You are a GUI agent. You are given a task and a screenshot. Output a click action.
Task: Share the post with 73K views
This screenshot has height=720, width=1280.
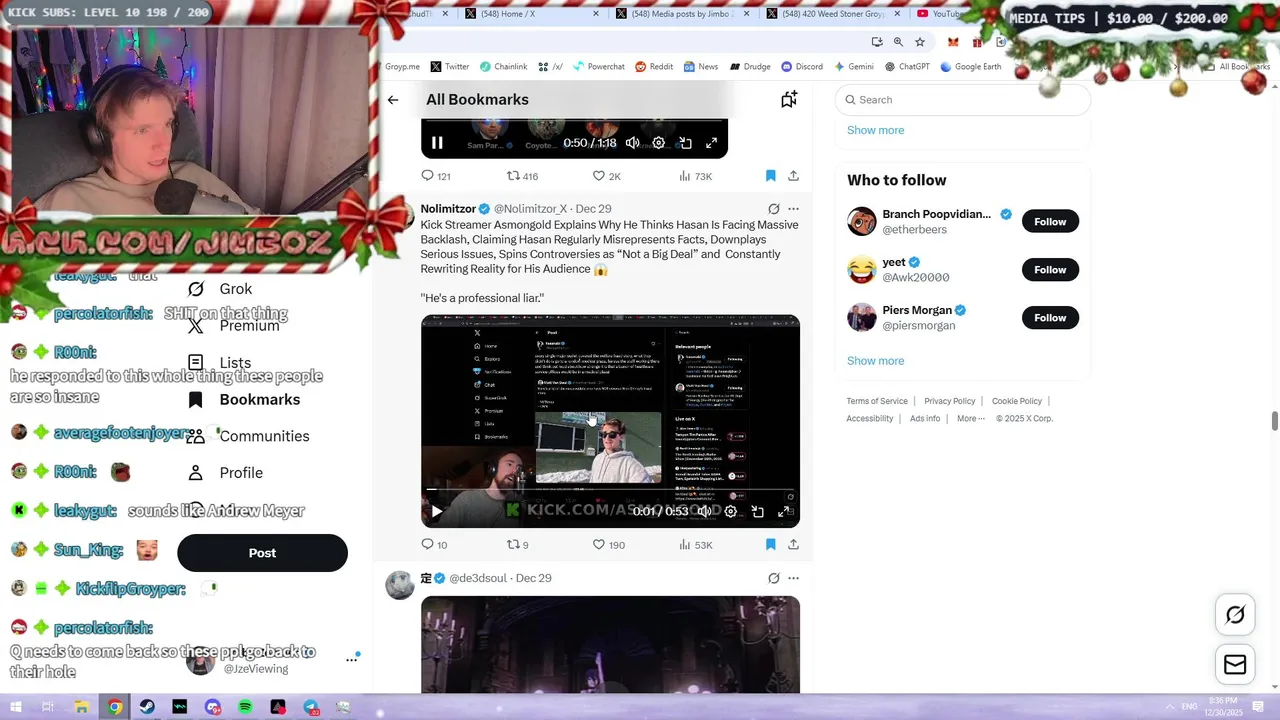point(793,176)
